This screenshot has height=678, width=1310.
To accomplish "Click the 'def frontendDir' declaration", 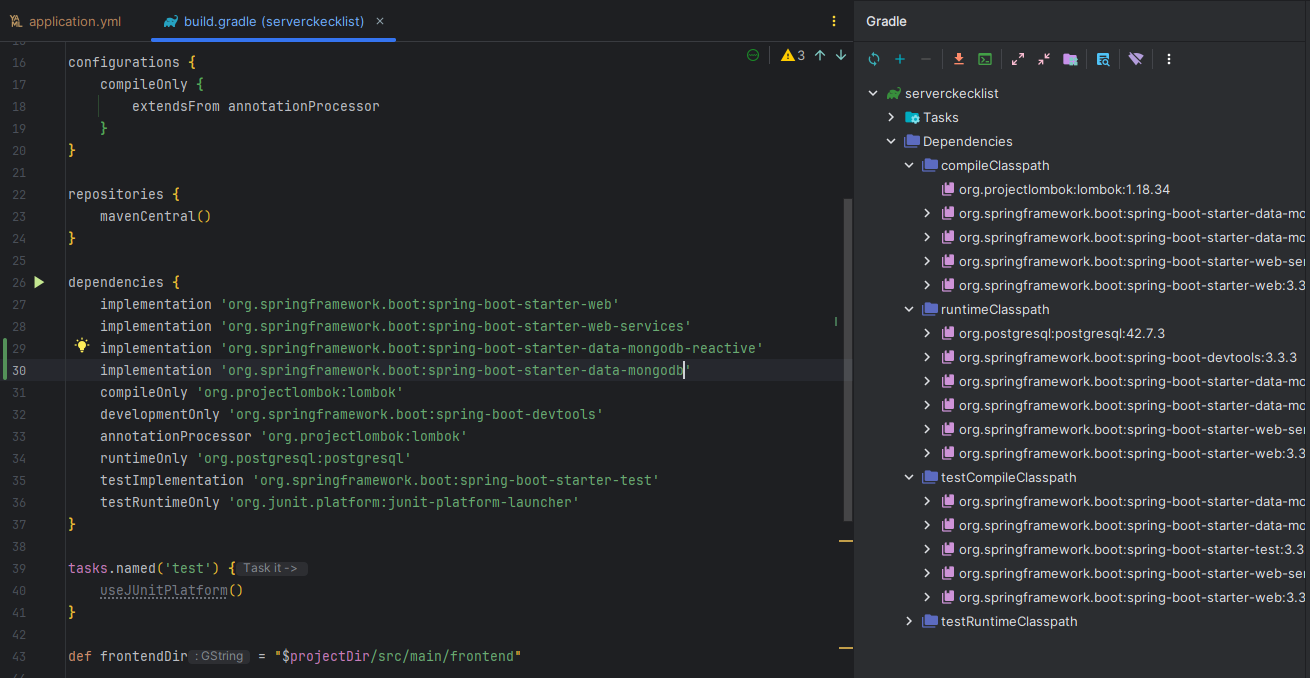I will 127,656.
